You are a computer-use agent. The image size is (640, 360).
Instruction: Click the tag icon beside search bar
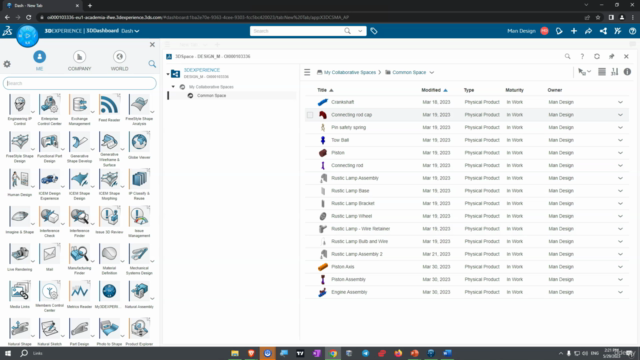pyautogui.click(x=374, y=31)
